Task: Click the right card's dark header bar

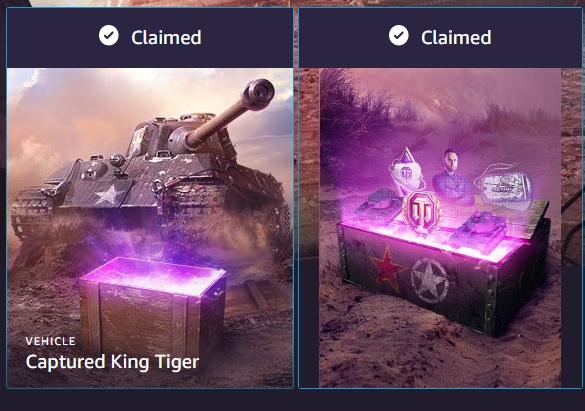Action: pos(440,37)
